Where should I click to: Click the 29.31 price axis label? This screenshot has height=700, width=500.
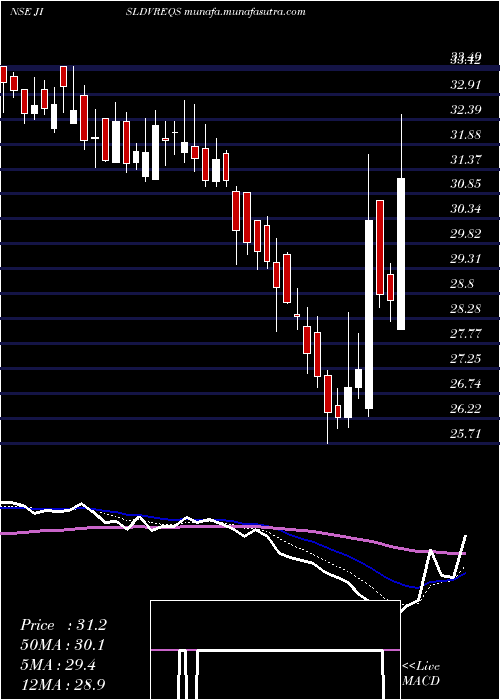click(x=466, y=259)
